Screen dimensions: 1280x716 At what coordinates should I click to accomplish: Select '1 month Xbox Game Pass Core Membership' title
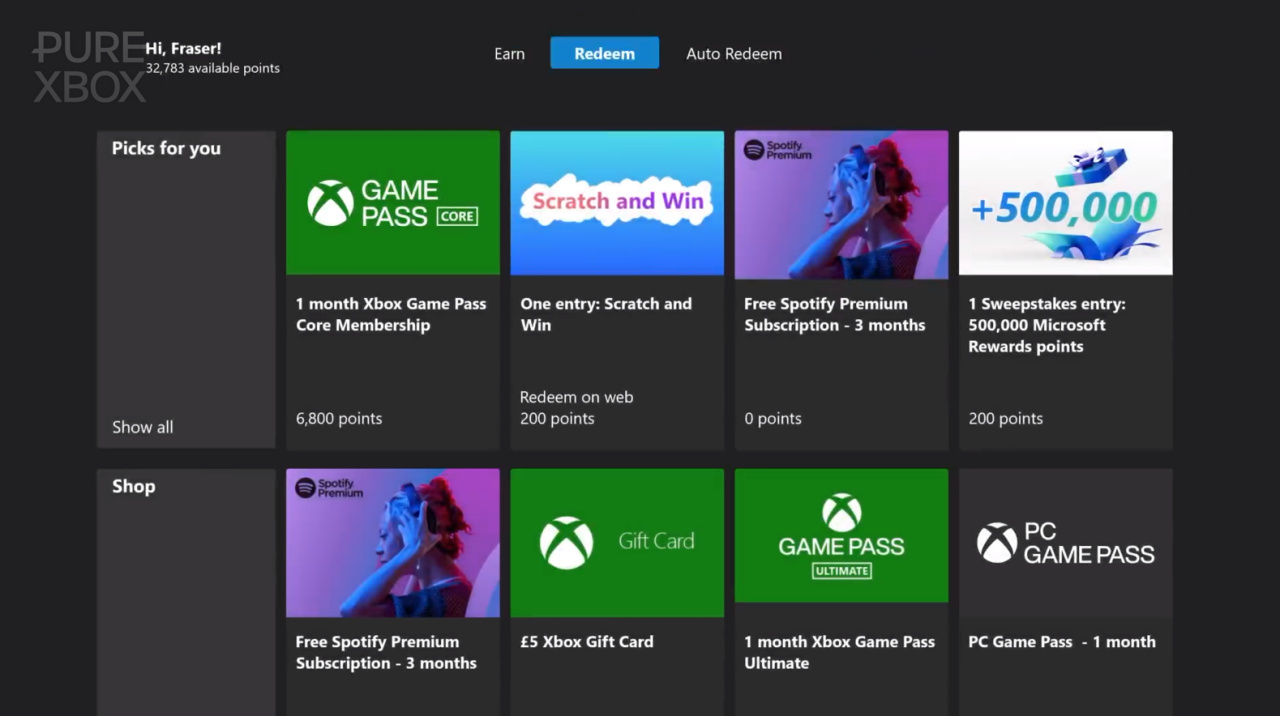pyautogui.click(x=391, y=314)
